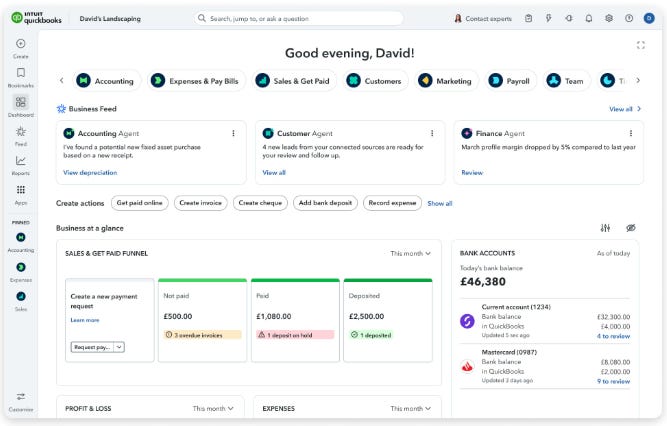Click David's Landscaping company name

point(110,19)
